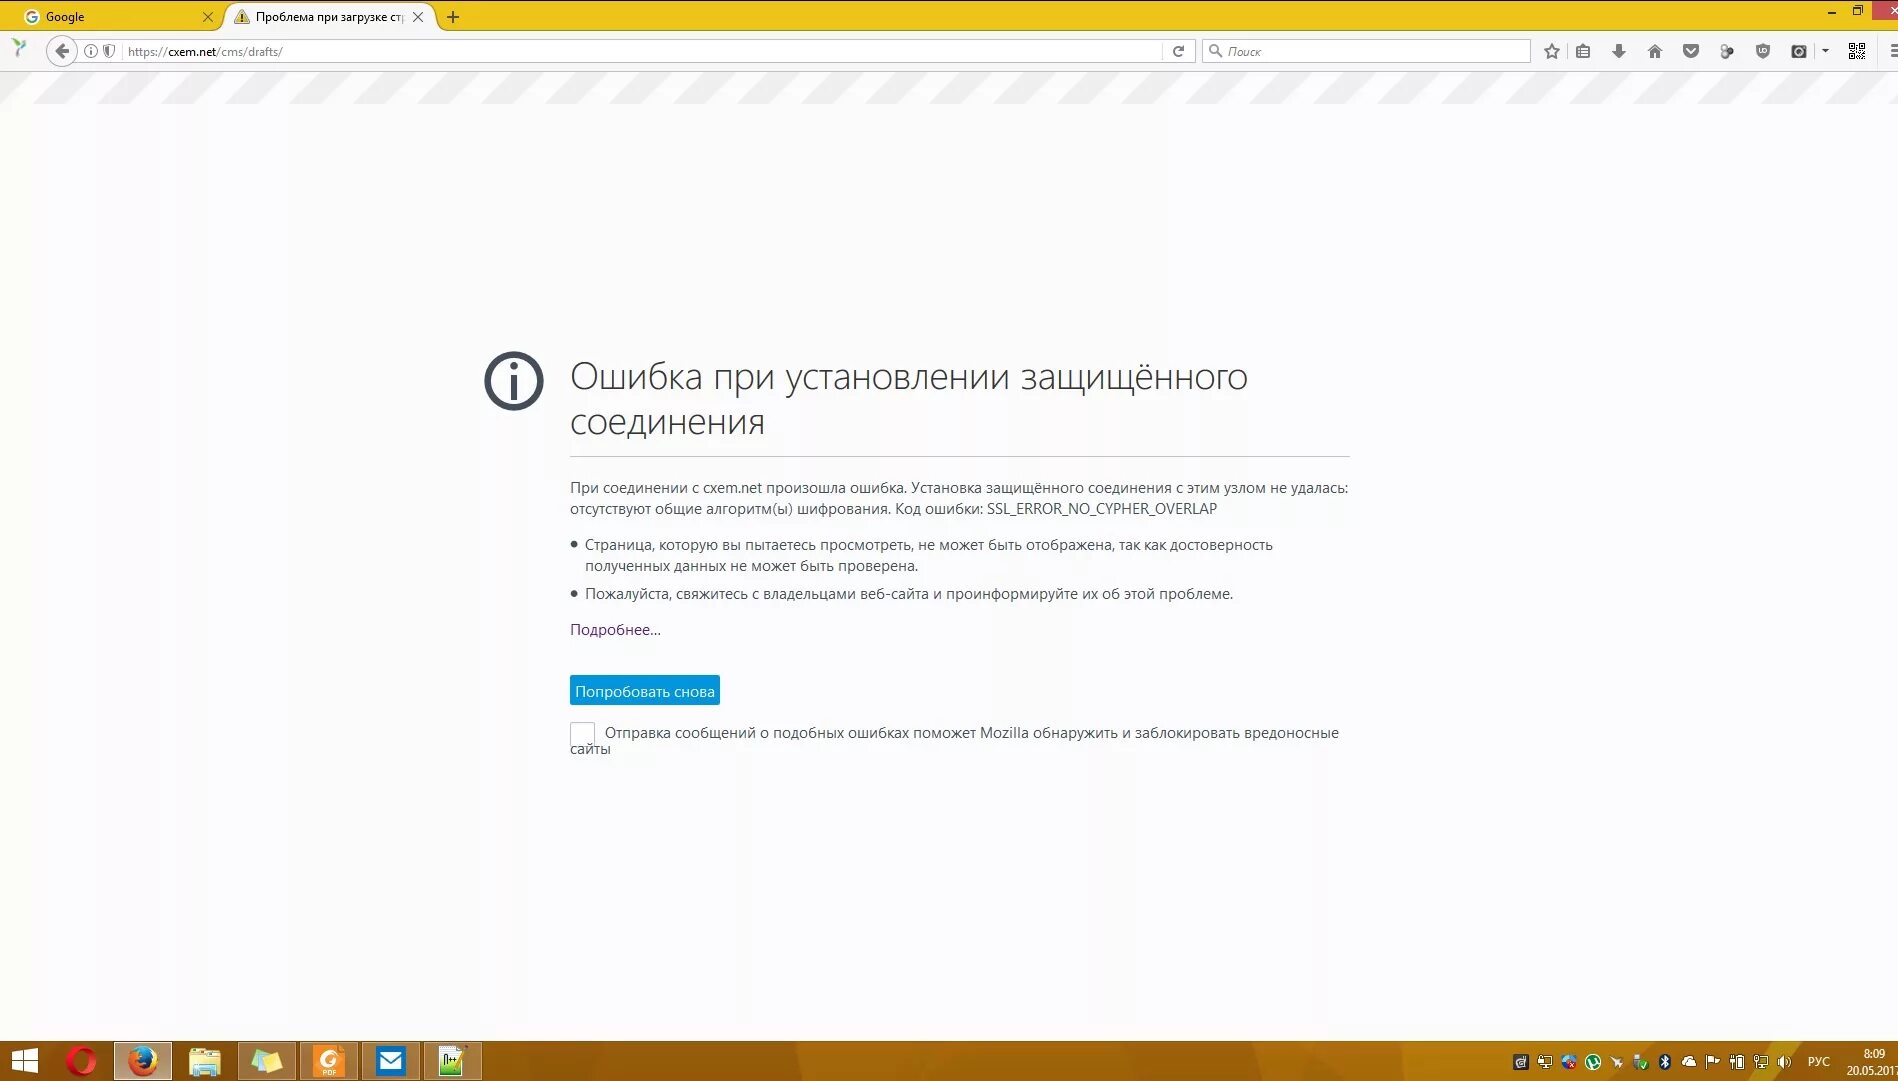Switch input language via "РУС" indicator
Screen dimensions: 1898x1081
pos(1819,1062)
